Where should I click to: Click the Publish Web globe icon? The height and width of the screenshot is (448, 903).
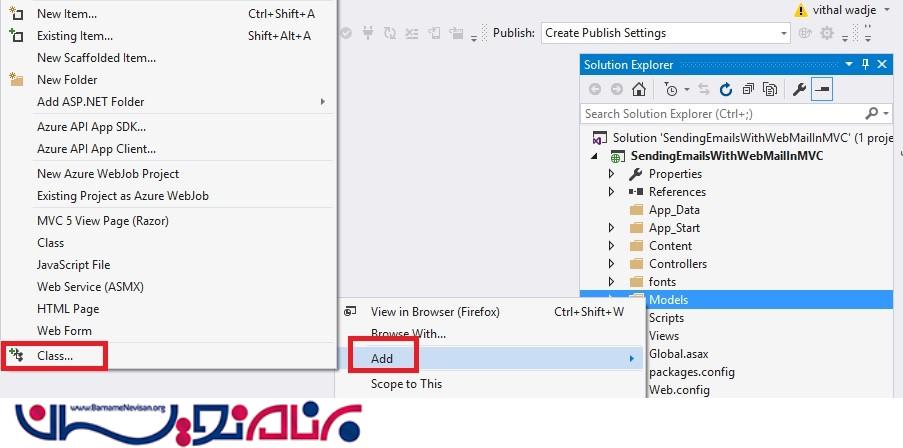[805, 33]
